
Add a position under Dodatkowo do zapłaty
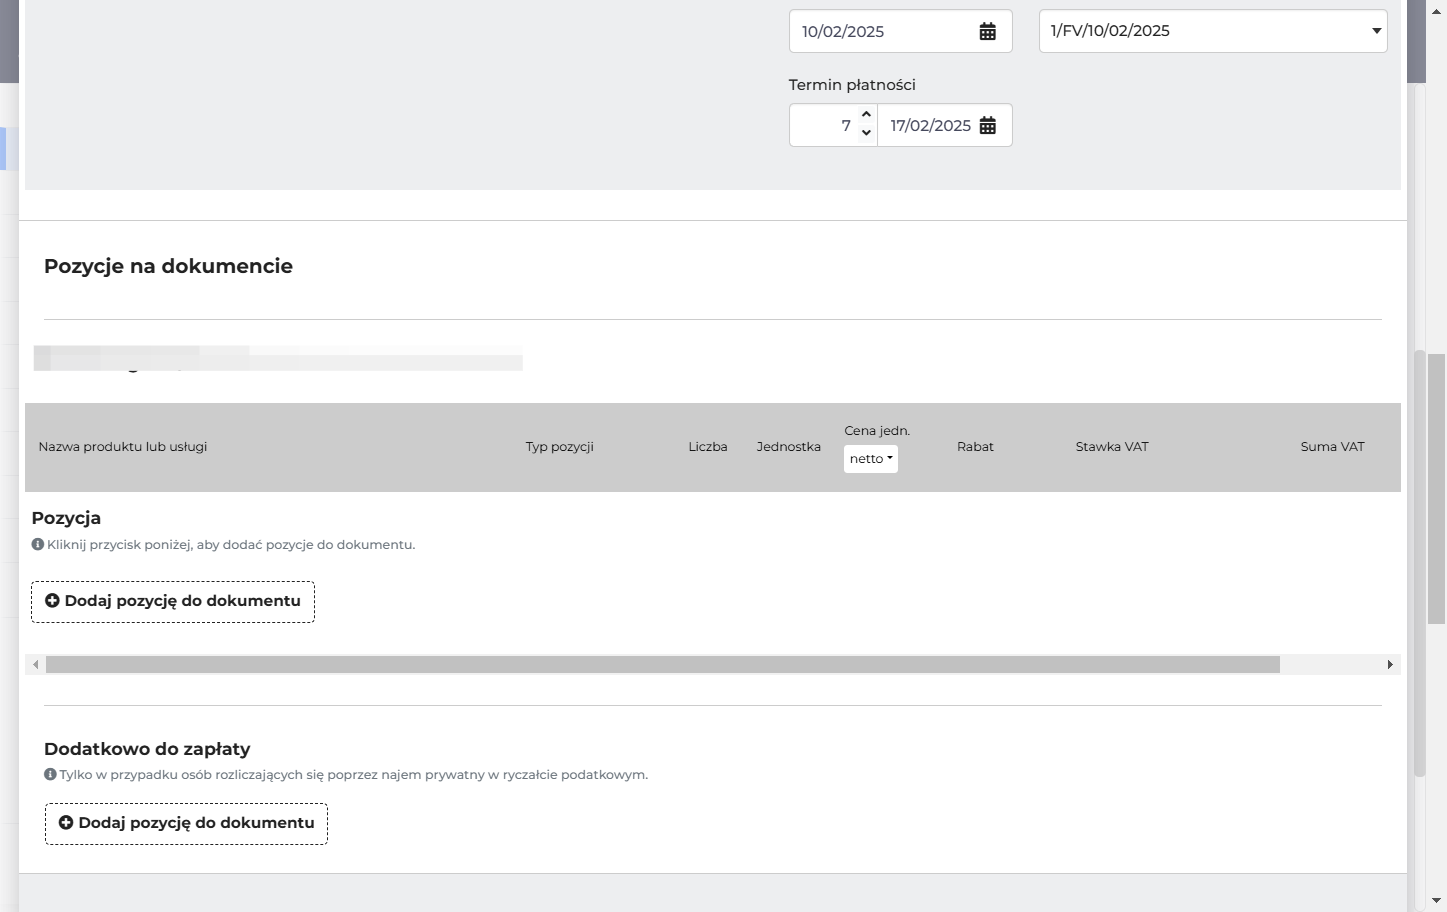coord(186,824)
